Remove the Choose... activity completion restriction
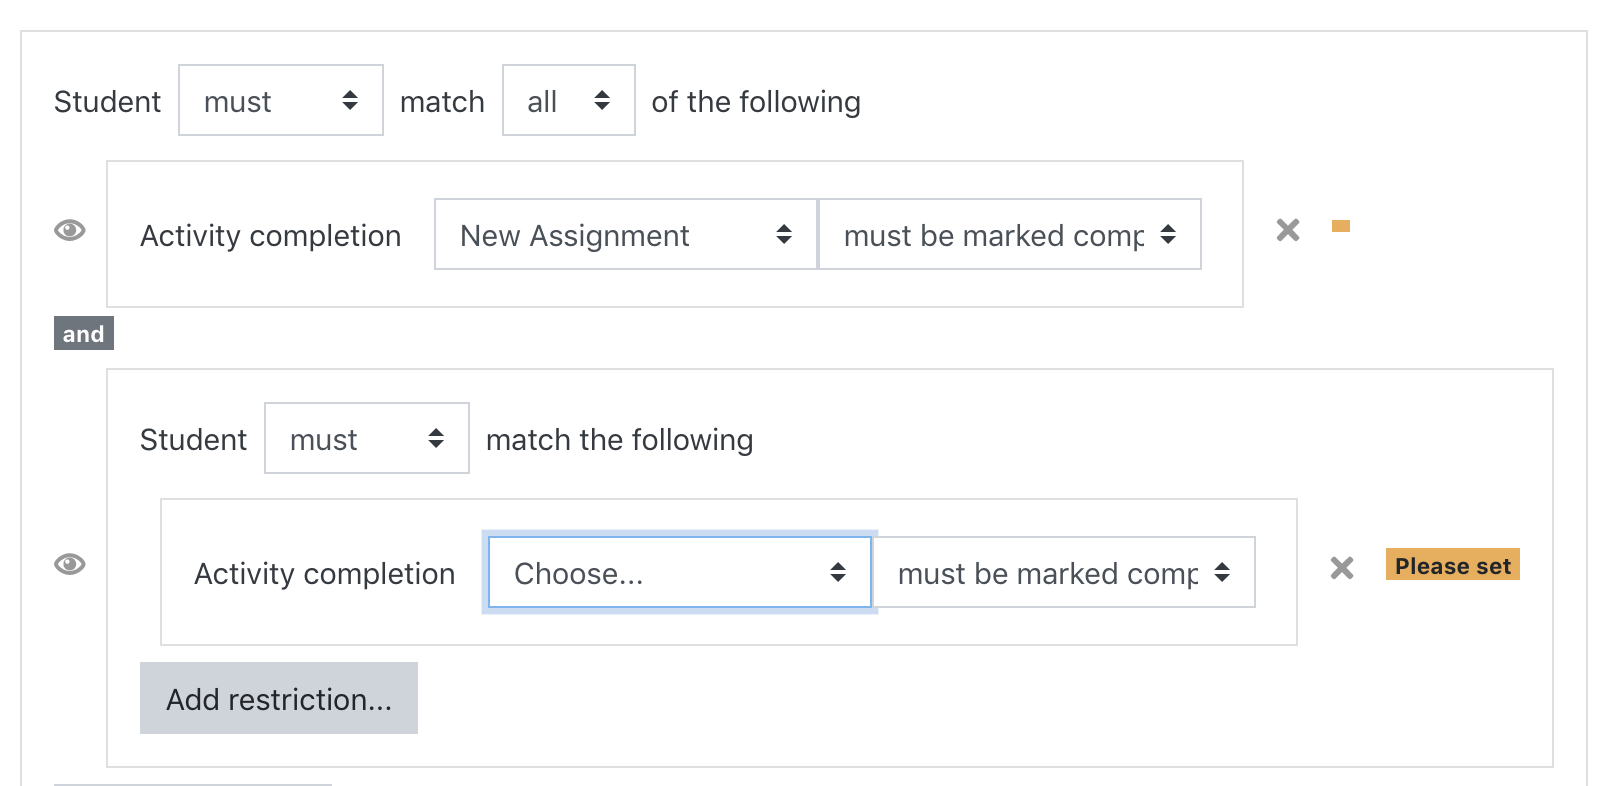Image resolution: width=1602 pixels, height=786 pixels. tap(1342, 568)
